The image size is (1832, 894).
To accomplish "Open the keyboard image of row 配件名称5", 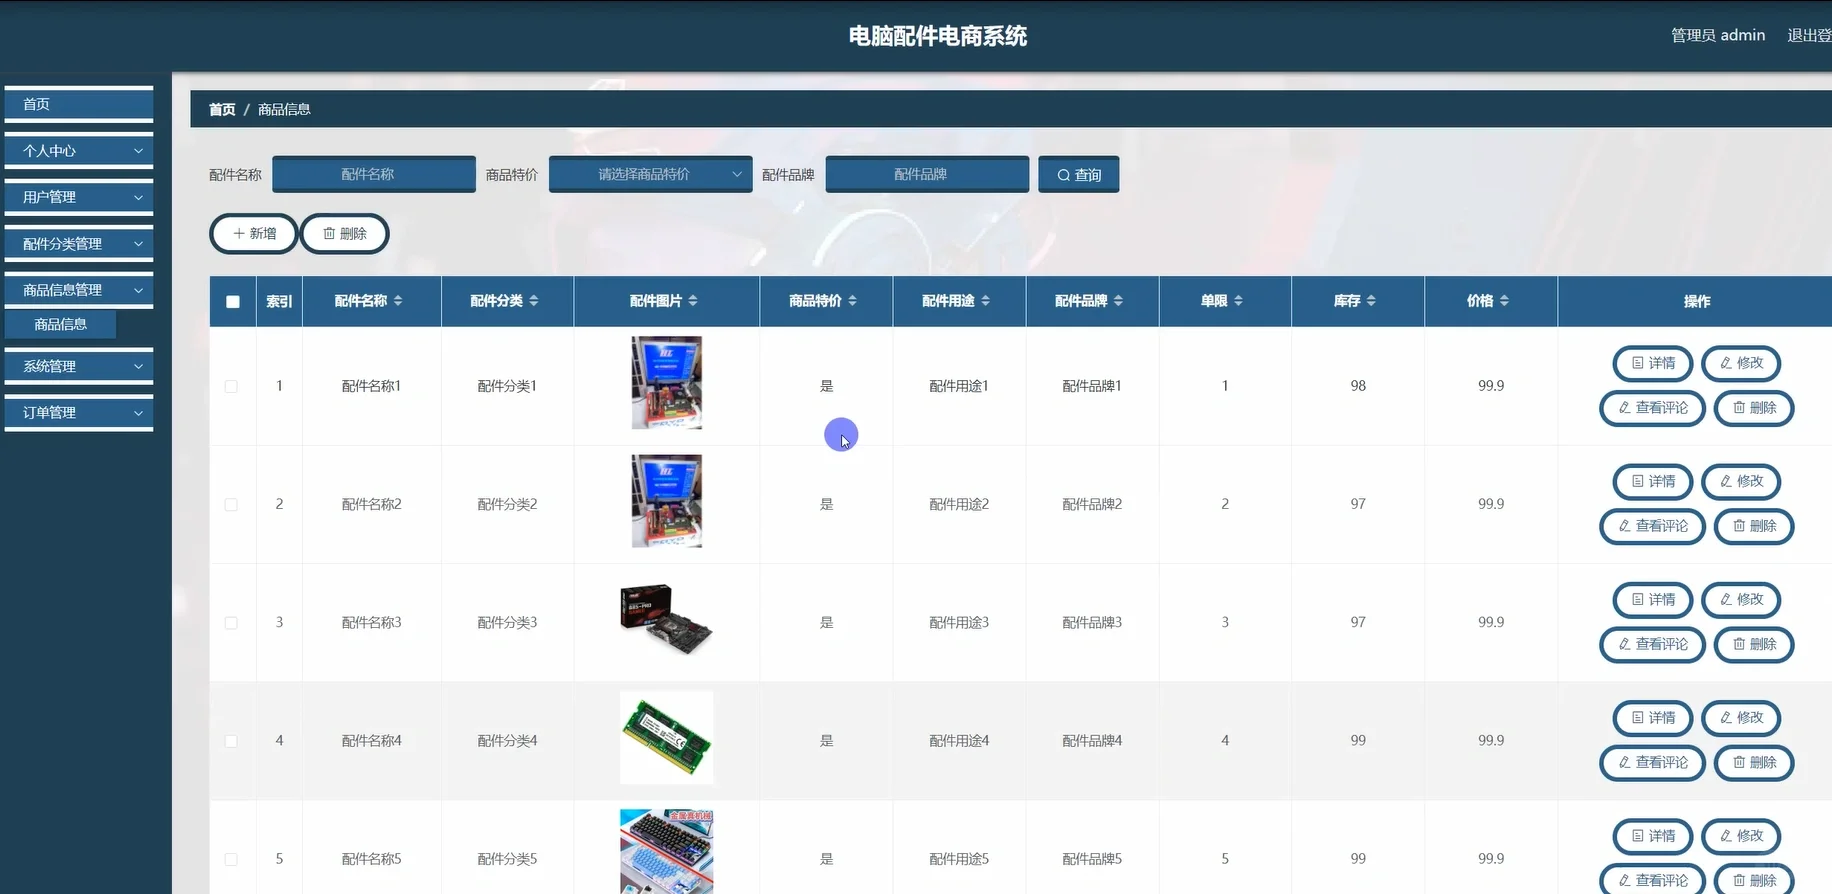I will point(667,852).
